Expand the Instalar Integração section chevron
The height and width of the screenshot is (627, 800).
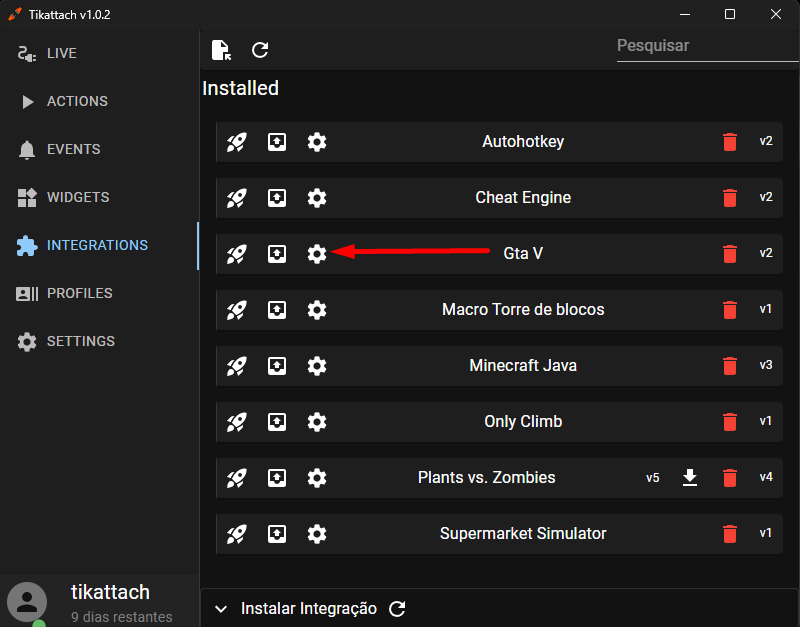pyautogui.click(x=221, y=609)
